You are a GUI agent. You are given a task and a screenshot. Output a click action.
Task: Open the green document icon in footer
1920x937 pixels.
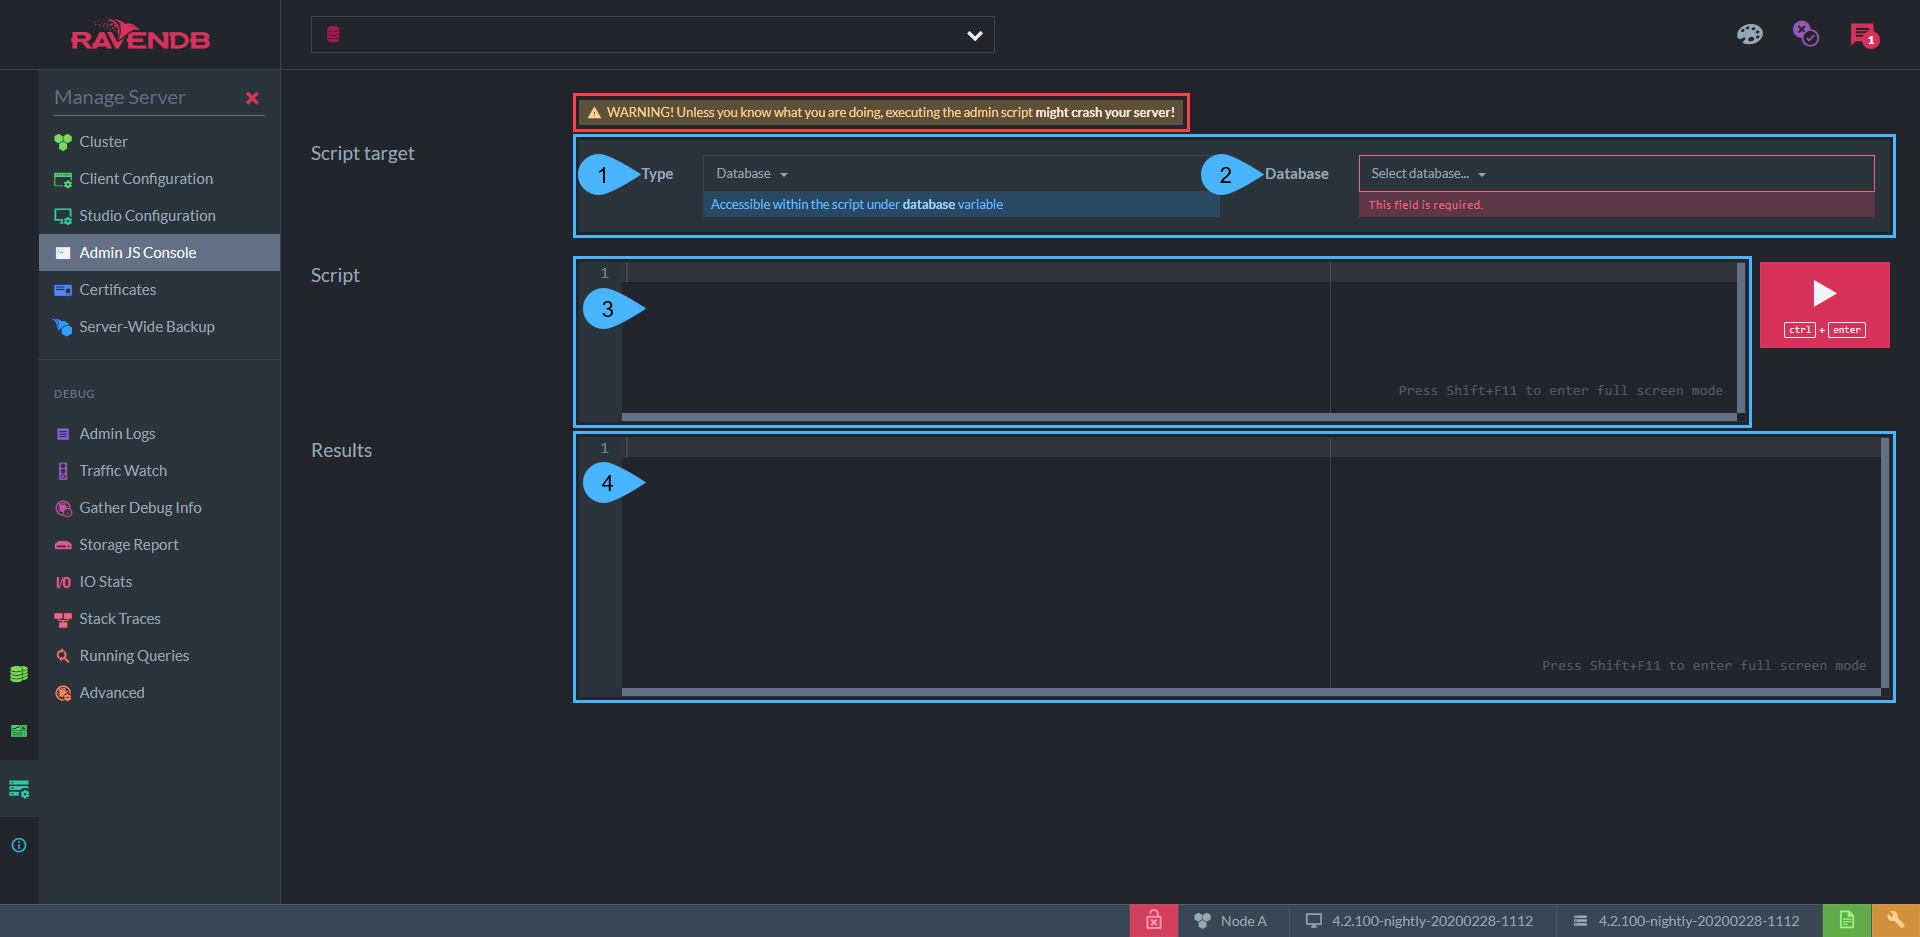(x=1847, y=920)
